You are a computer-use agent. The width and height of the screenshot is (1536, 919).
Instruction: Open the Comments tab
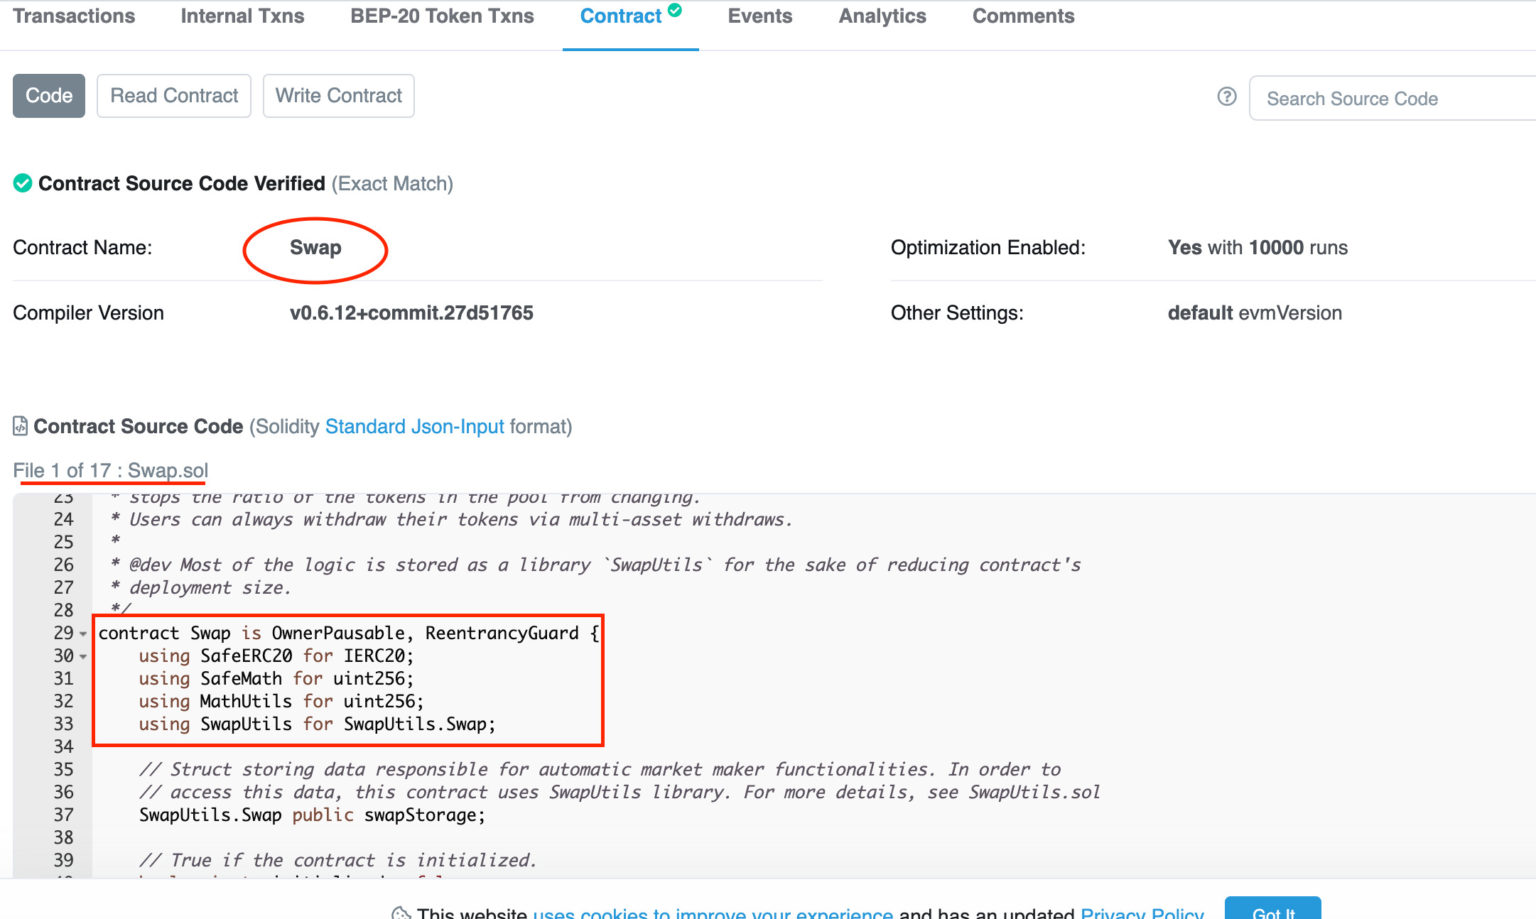pyautogui.click(x=1023, y=17)
